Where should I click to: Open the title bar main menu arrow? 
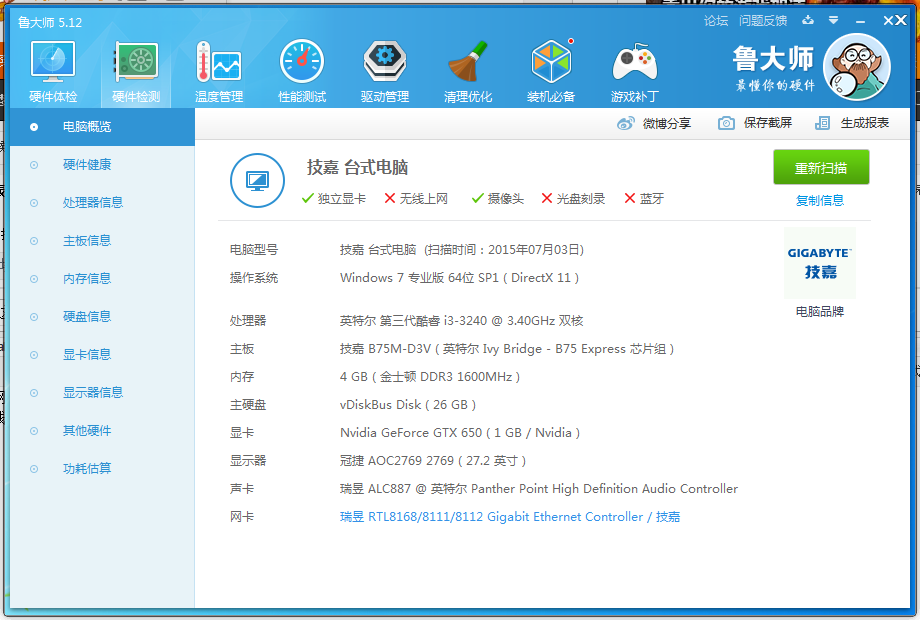coord(833,21)
